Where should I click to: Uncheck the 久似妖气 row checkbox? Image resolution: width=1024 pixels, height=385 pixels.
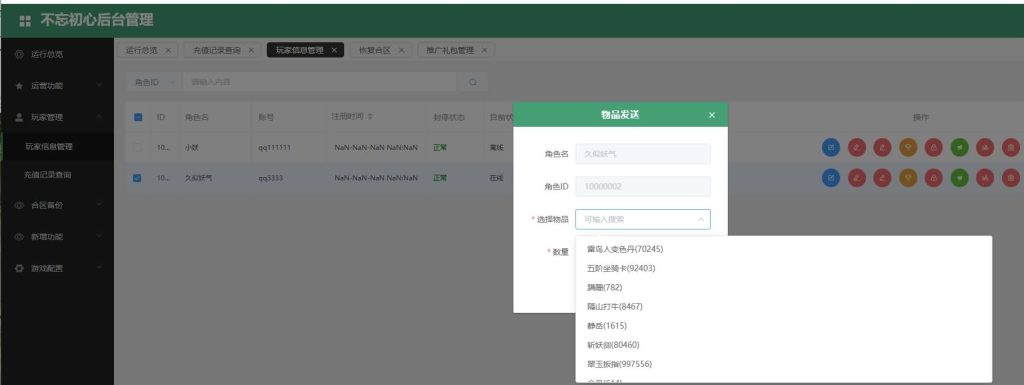click(137, 177)
